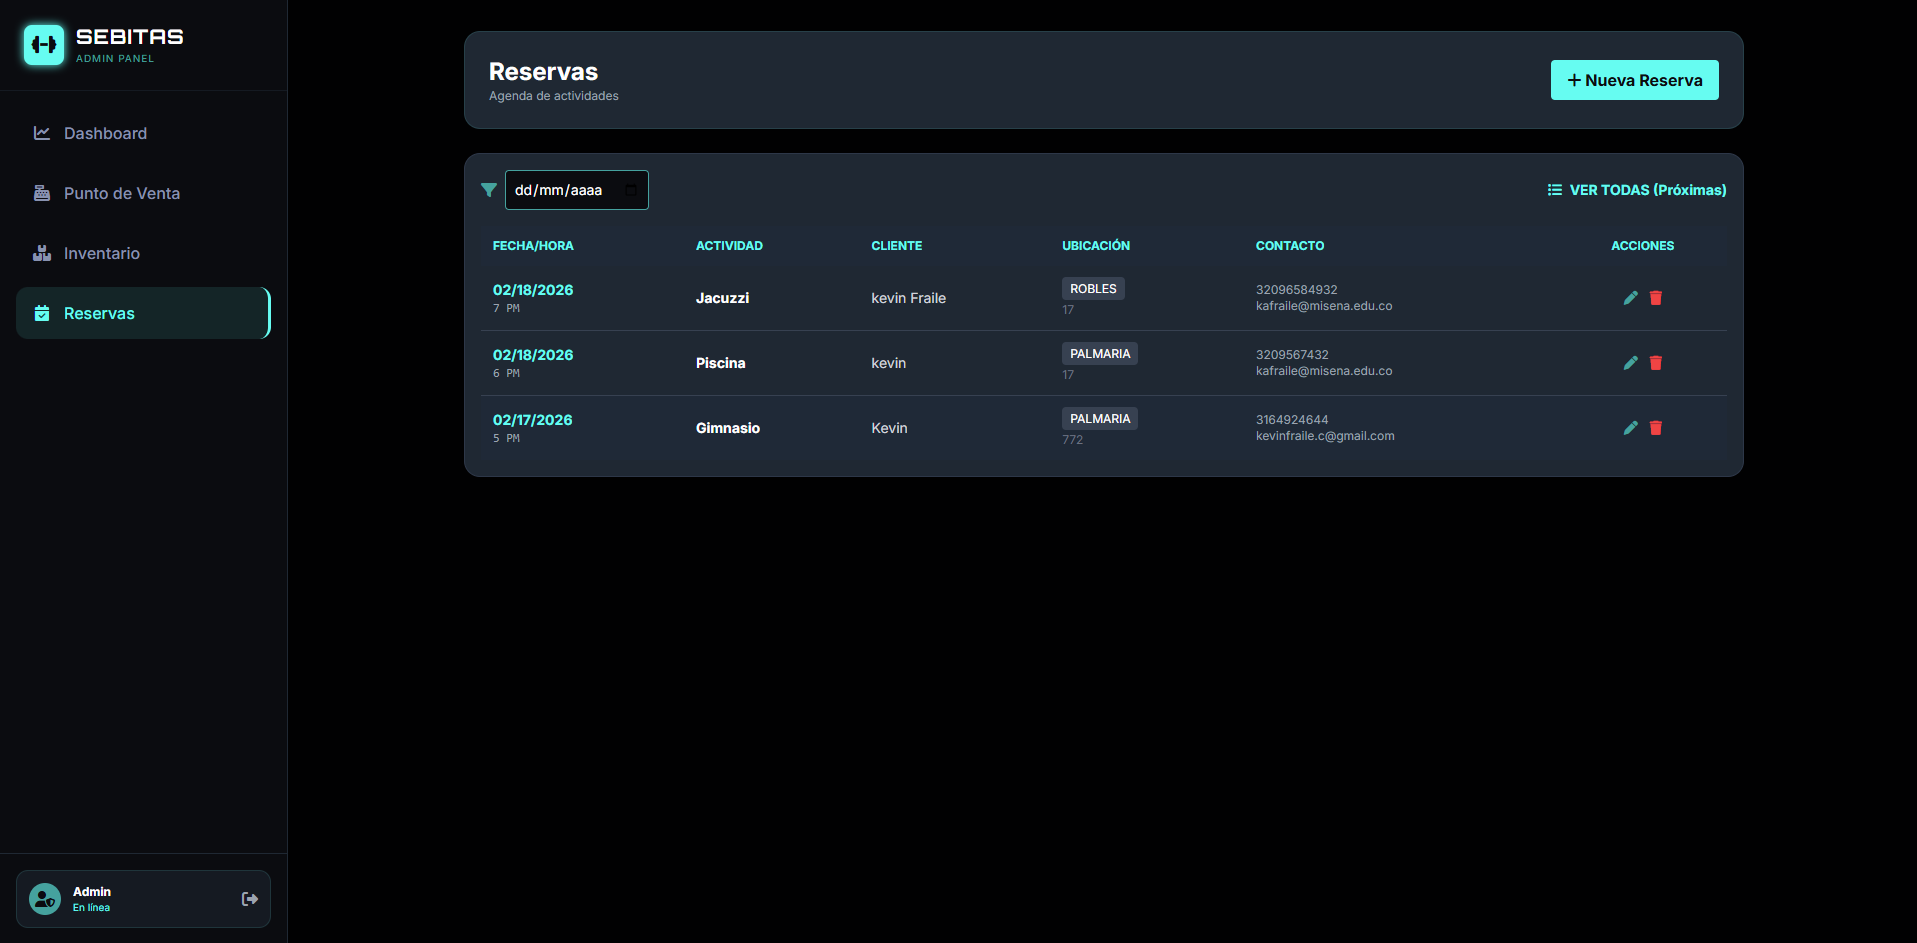This screenshot has height=943, width=1917.
Task: Delete the Piscina reservation
Action: coord(1655,363)
